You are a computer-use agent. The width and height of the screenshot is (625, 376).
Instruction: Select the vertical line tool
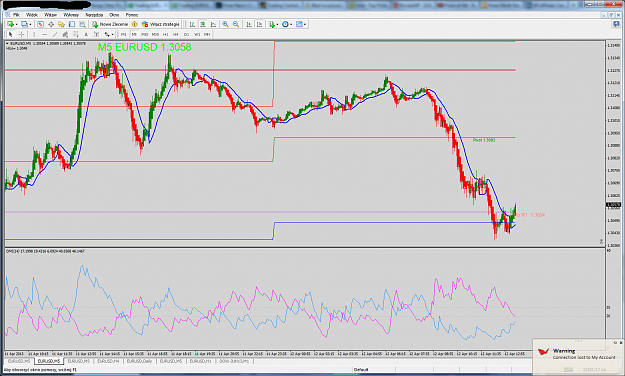[x=34, y=34]
